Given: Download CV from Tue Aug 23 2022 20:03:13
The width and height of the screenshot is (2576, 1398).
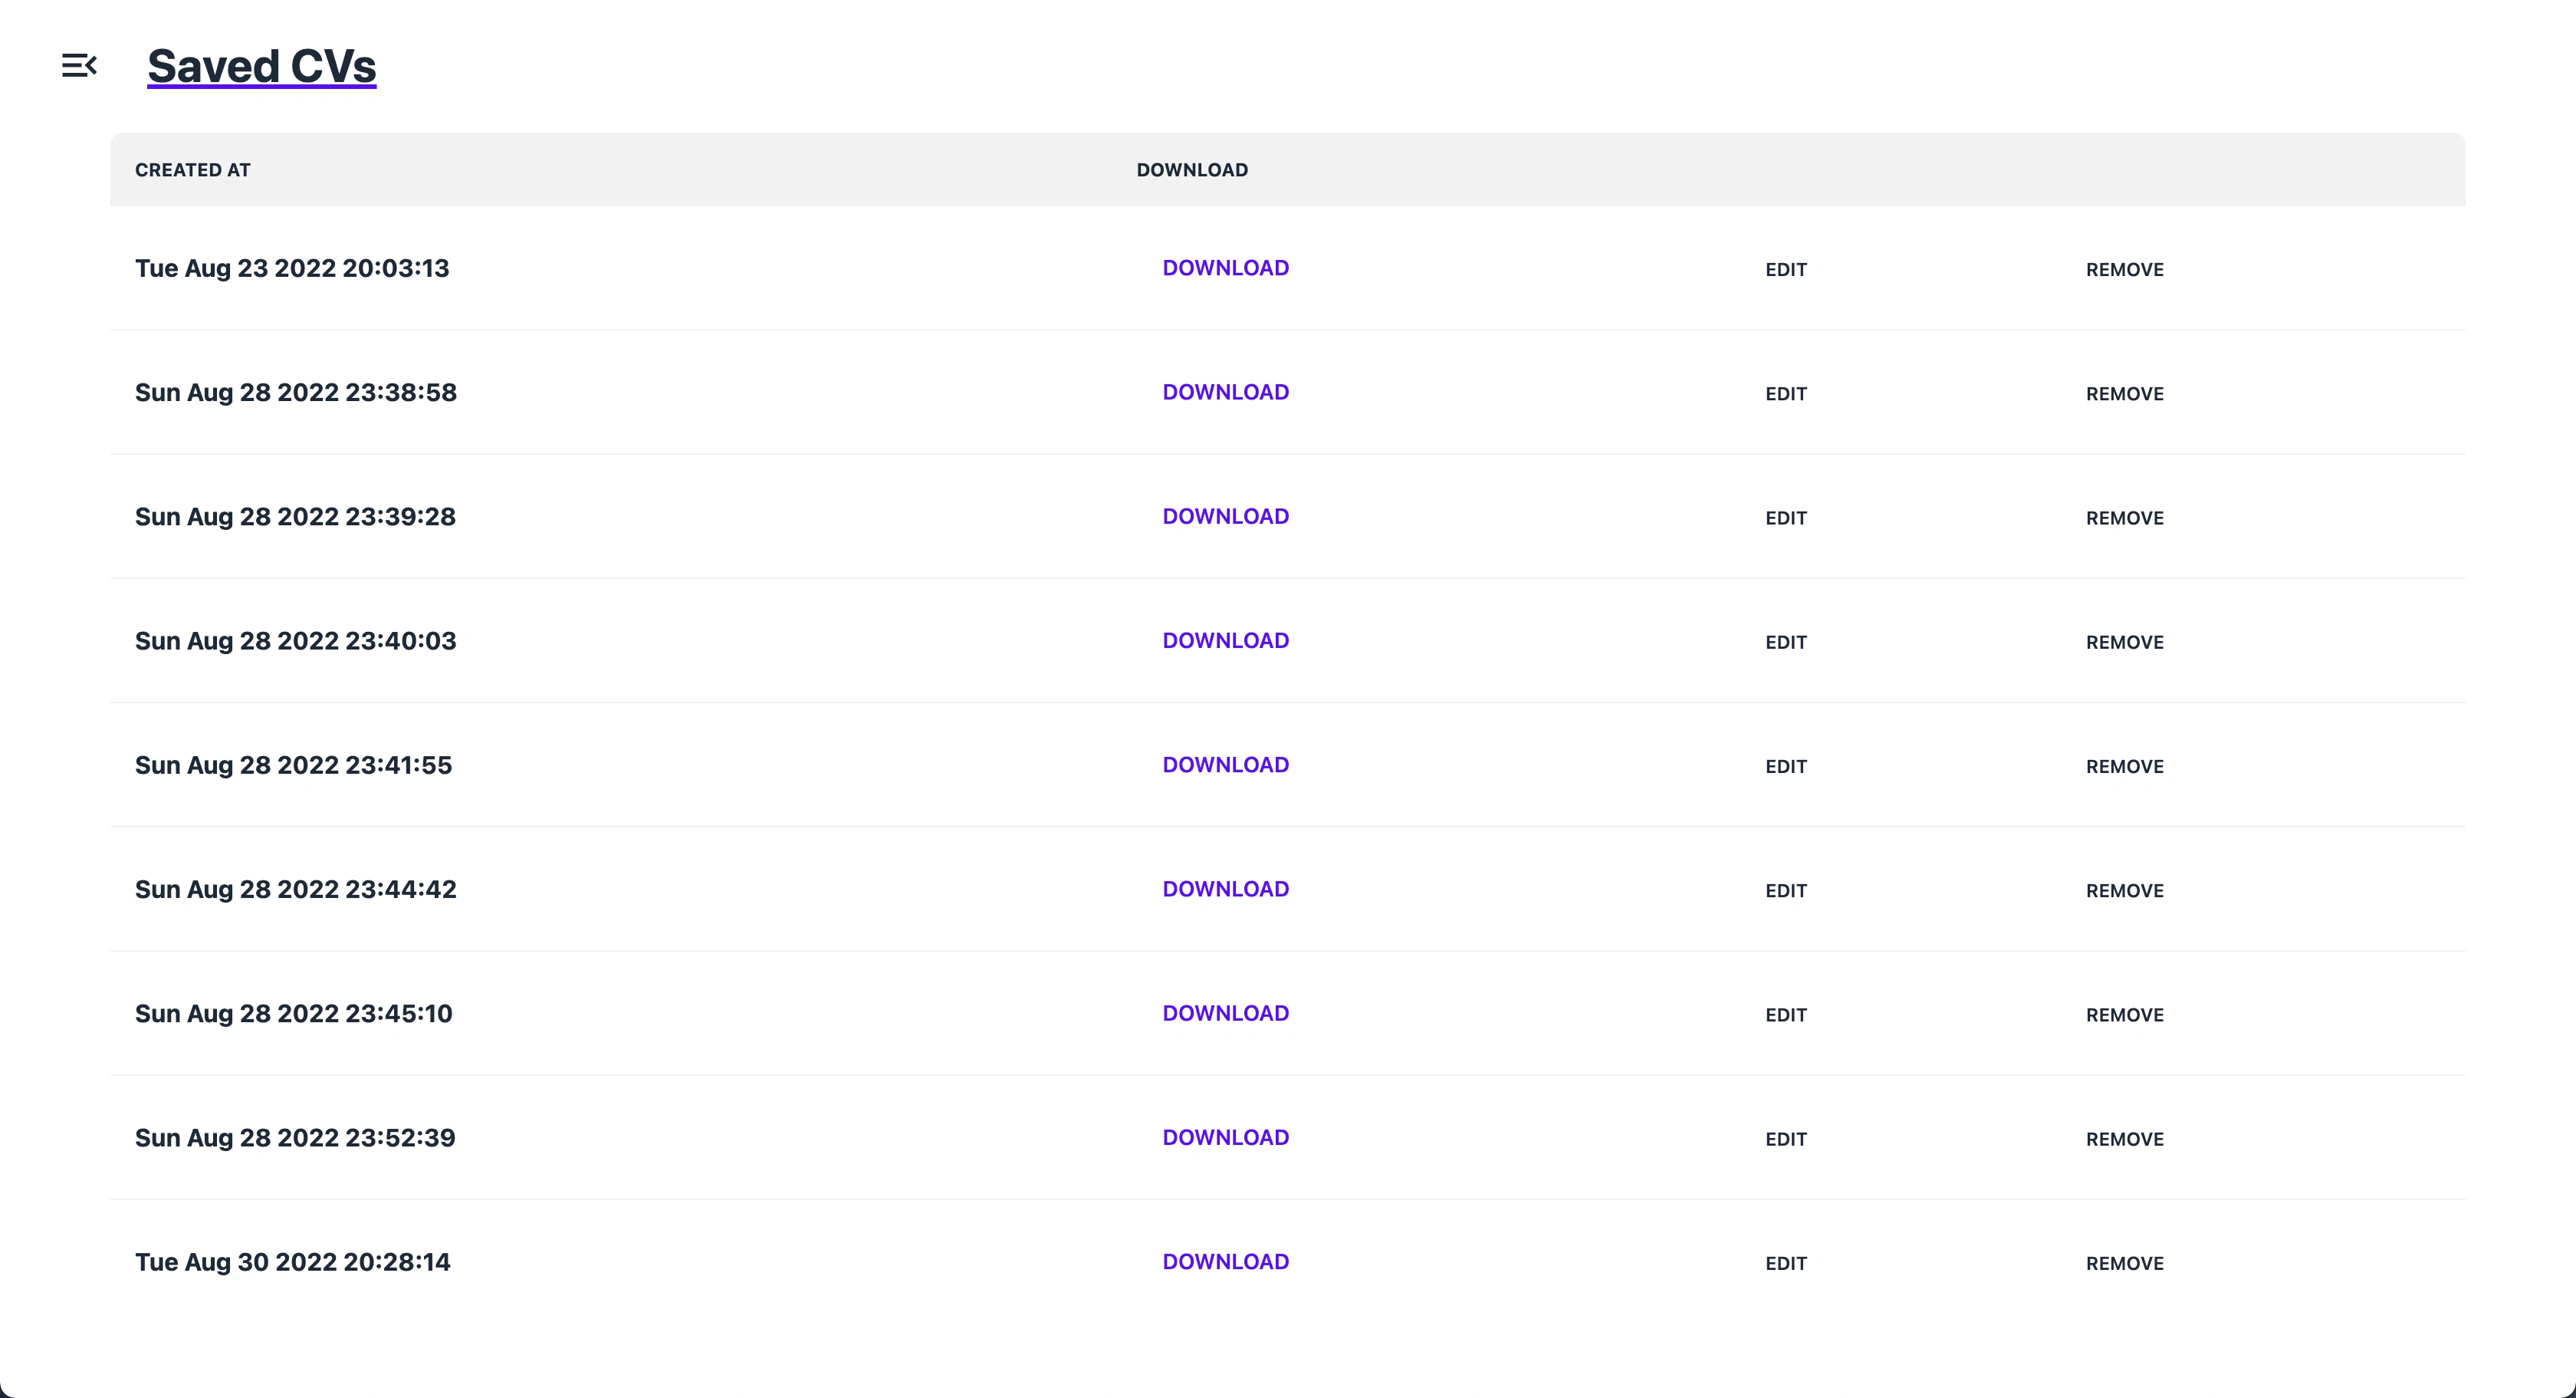Looking at the screenshot, I should (1225, 268).
